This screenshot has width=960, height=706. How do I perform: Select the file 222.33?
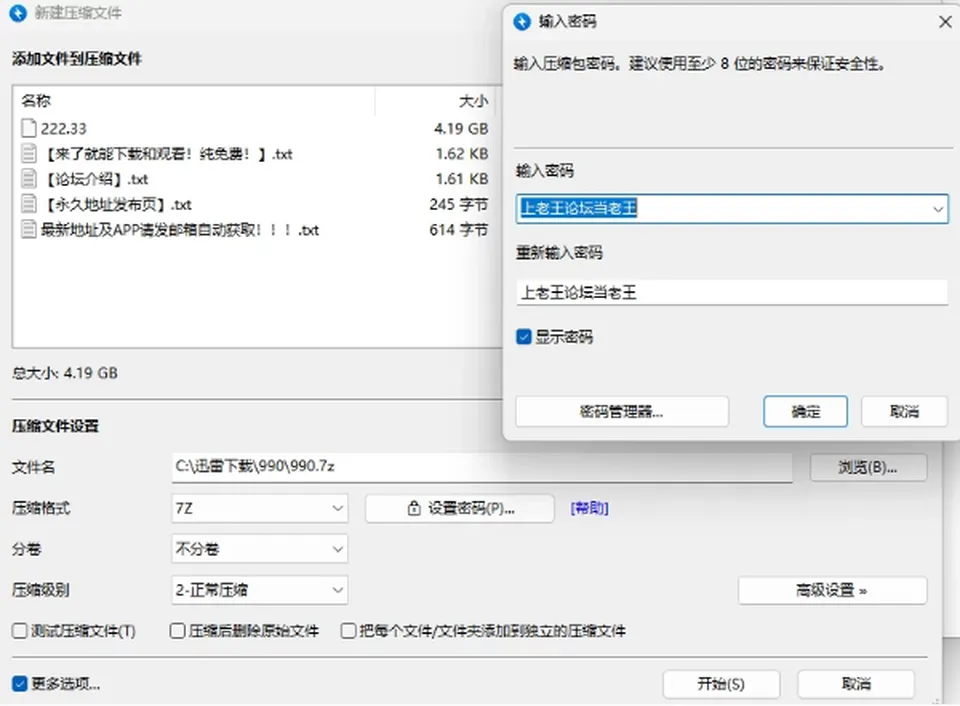64,129
